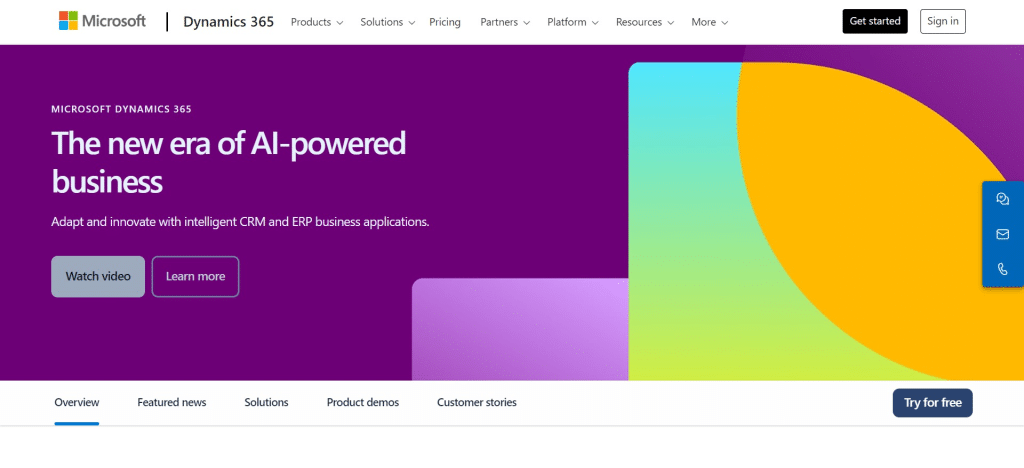The width and height of the screenshot is (1024, 468).
Task: Click the hero heading 'The new era of AI-powered business'
Action: coord(229,162)
